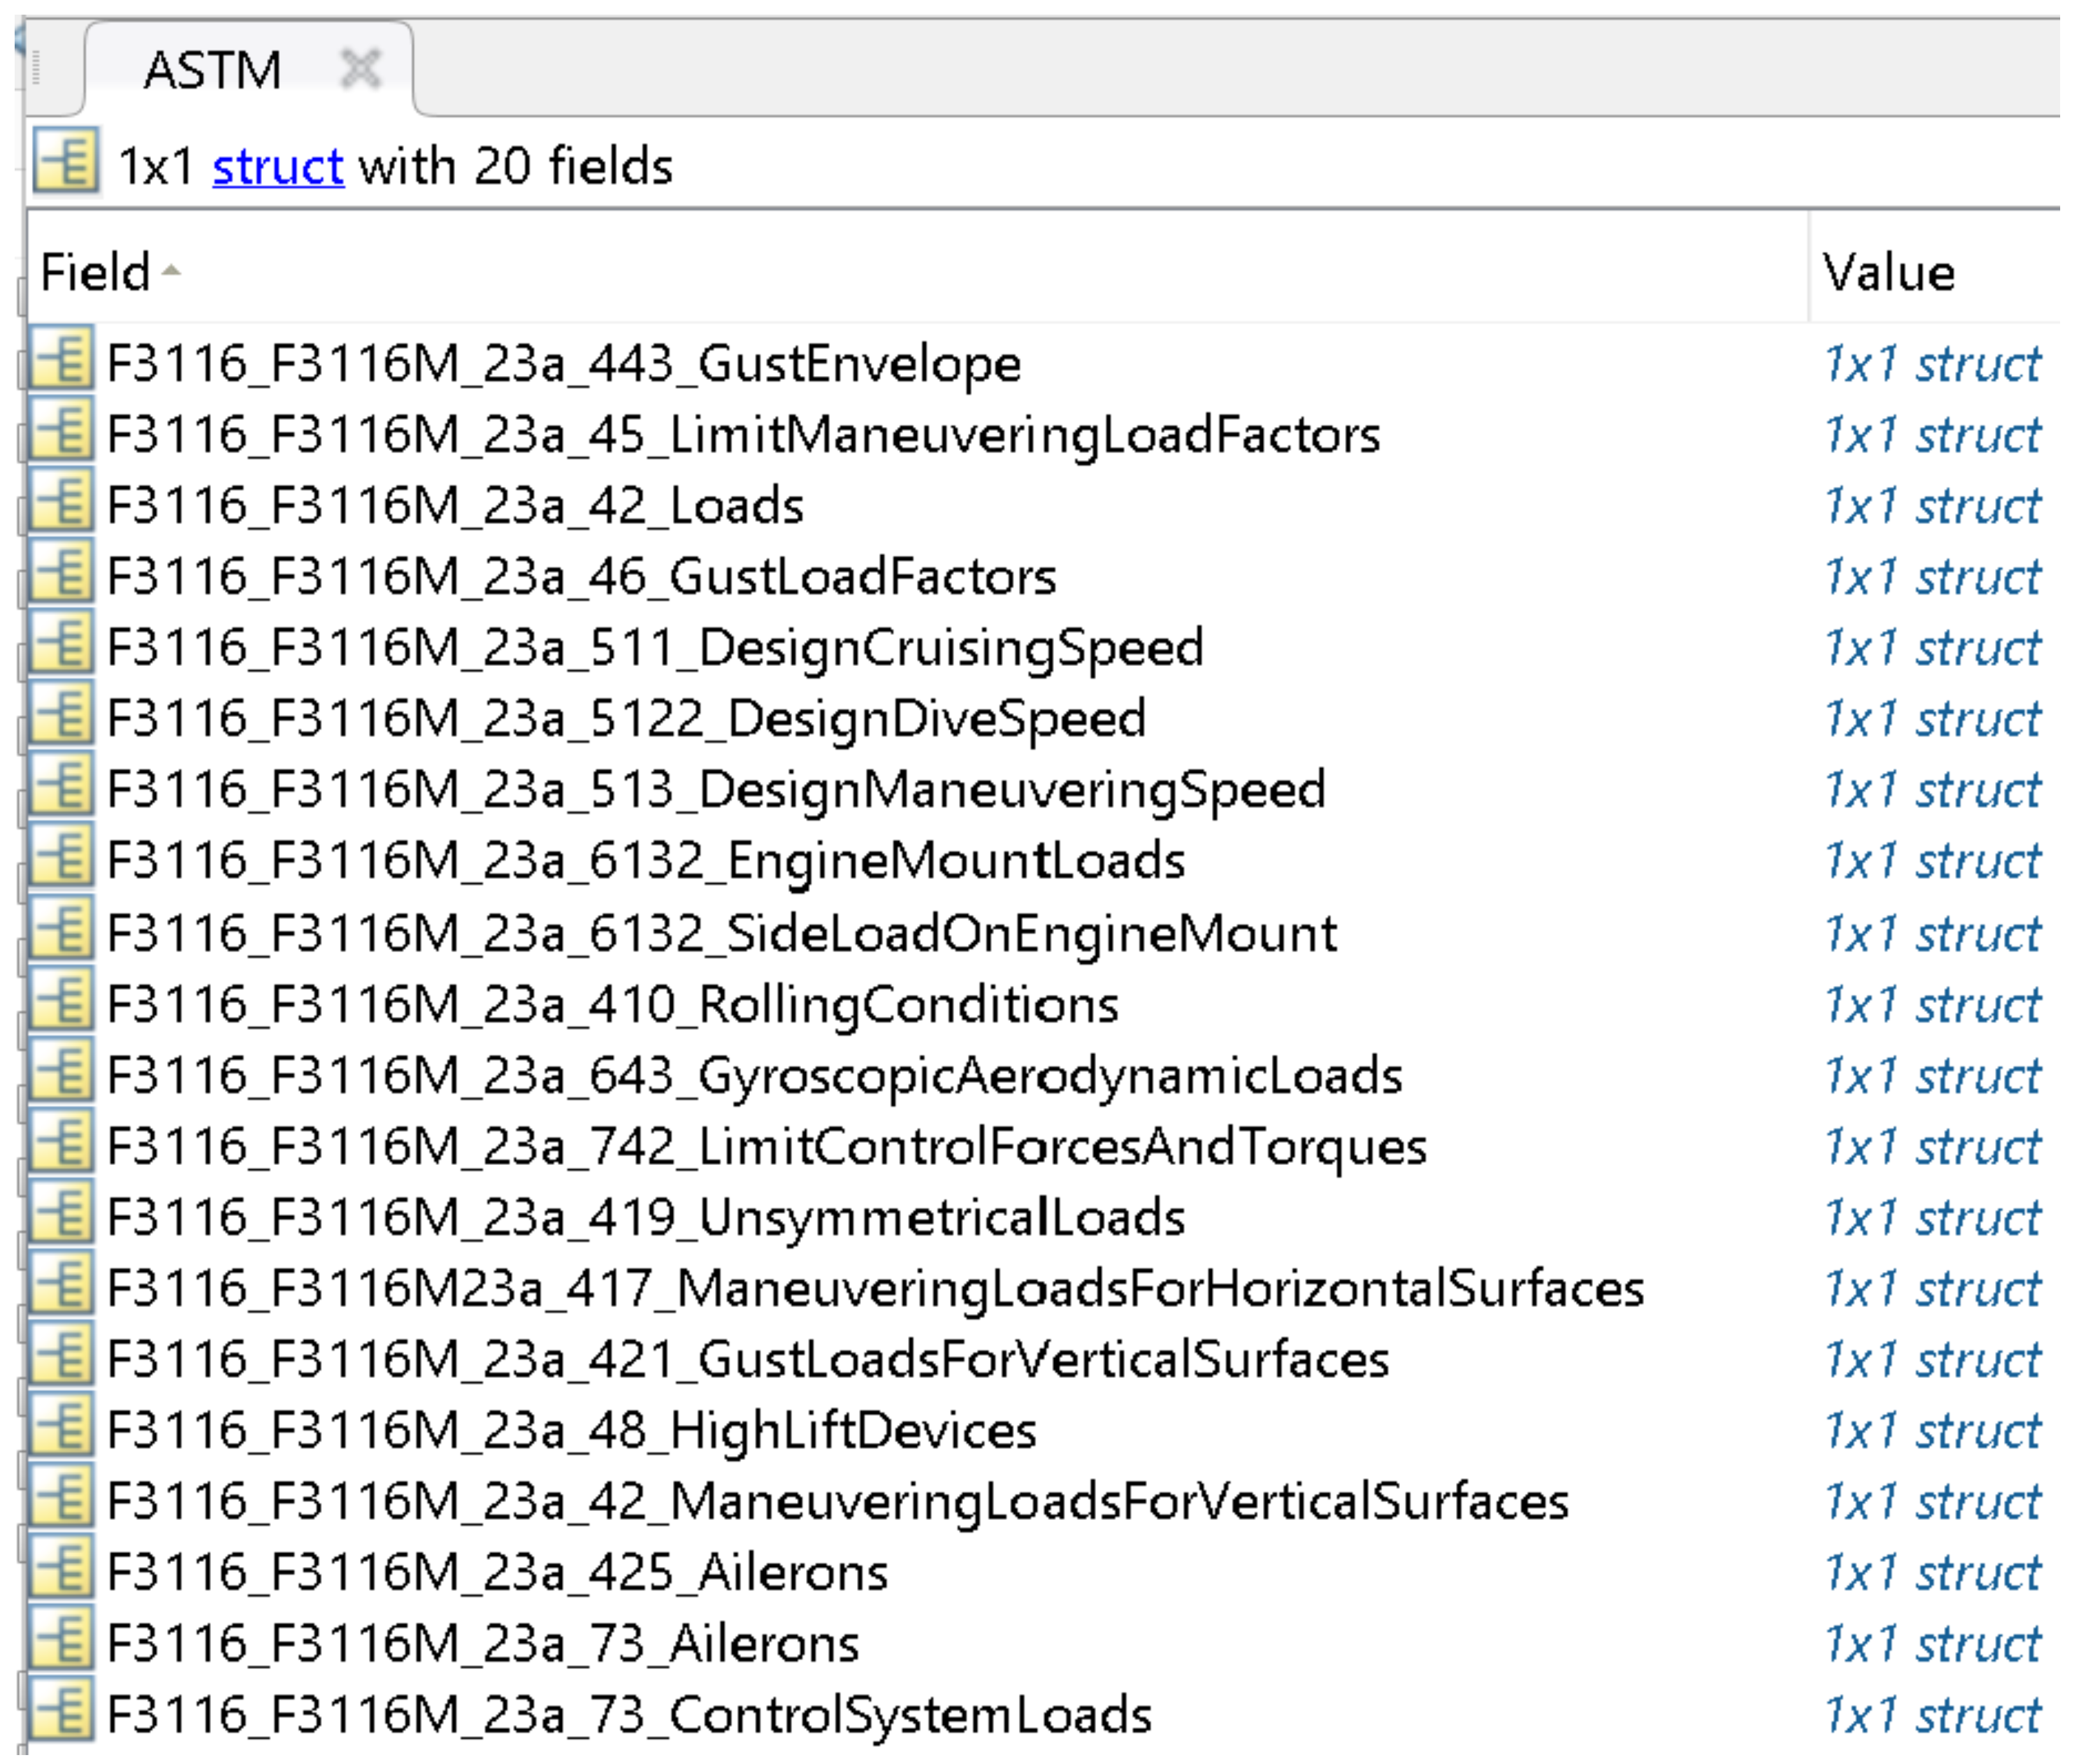Click struct icon for 425_Ailerons

[62, 1567]
